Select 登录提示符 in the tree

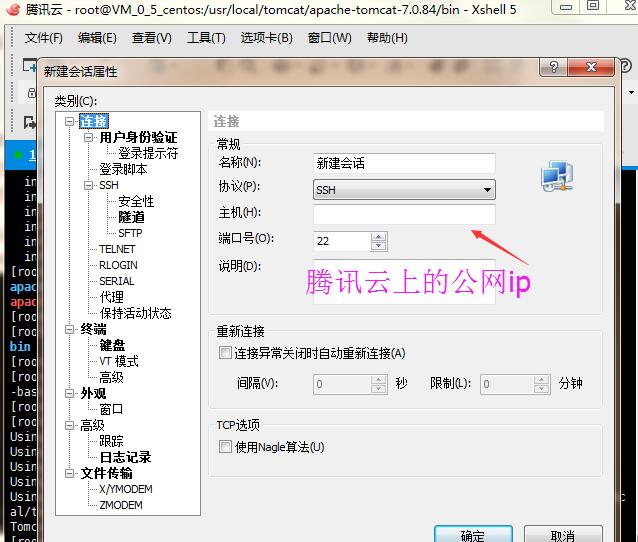click(x=148, y=153)
